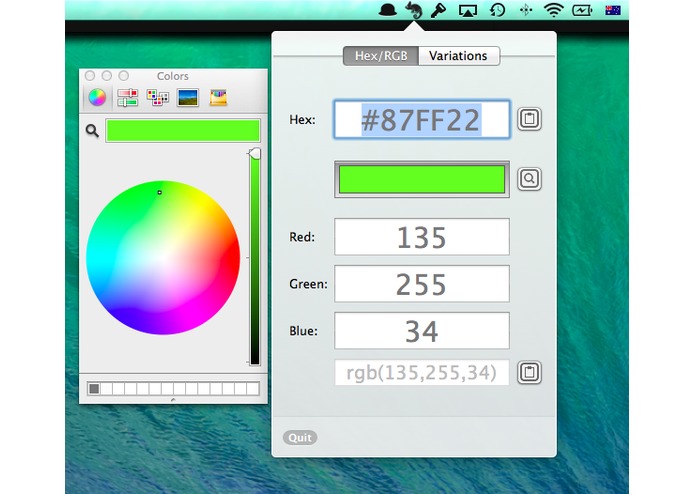
Task: Quit the color app
Action: click(300, 438)
